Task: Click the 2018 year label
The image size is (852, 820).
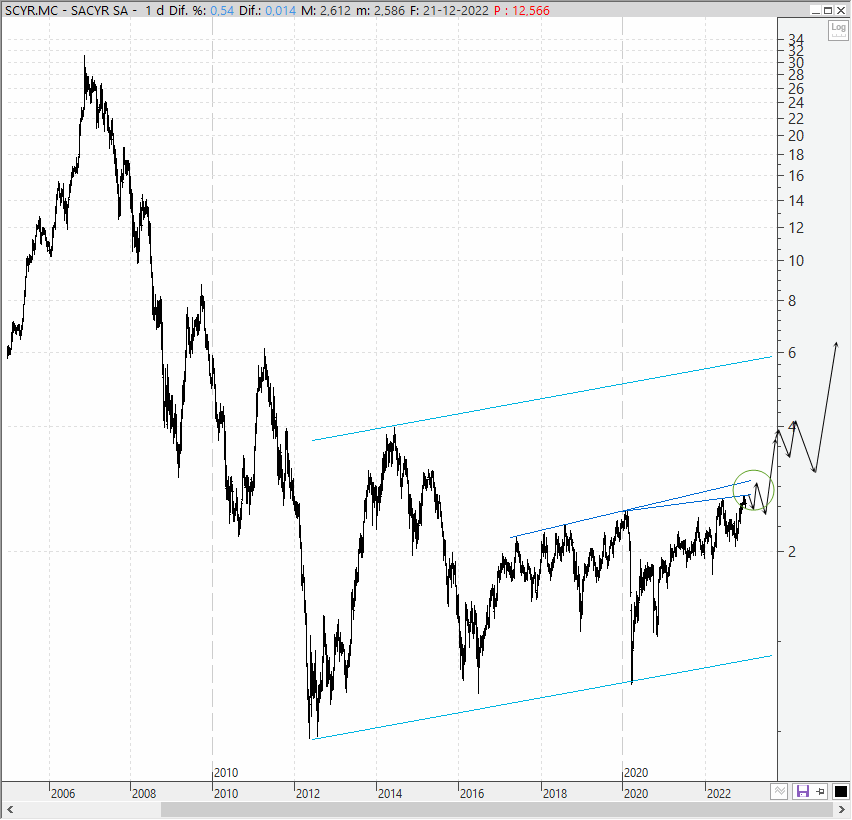Action: click(554, 793)
